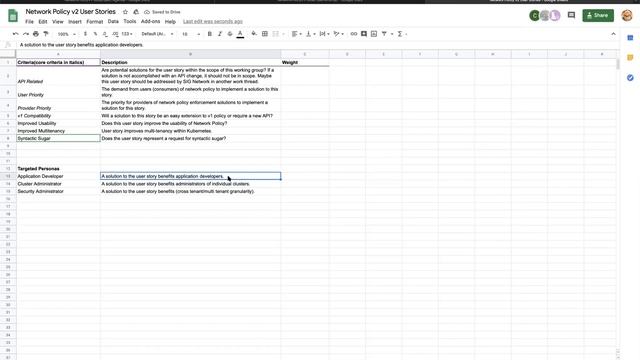Open the font size dropdown
Screen dimensions: 640x360
pos(191,34)
